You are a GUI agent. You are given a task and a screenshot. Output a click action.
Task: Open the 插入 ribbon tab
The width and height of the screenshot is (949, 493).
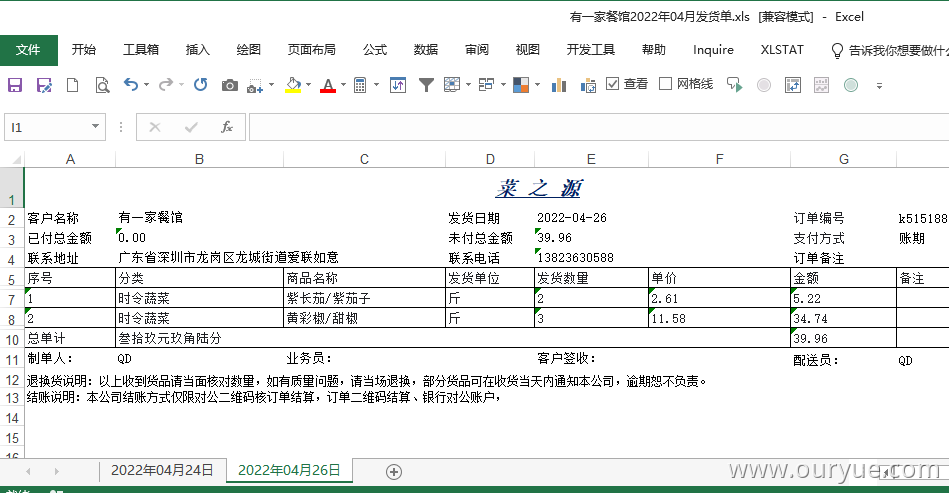coord(197,50)
